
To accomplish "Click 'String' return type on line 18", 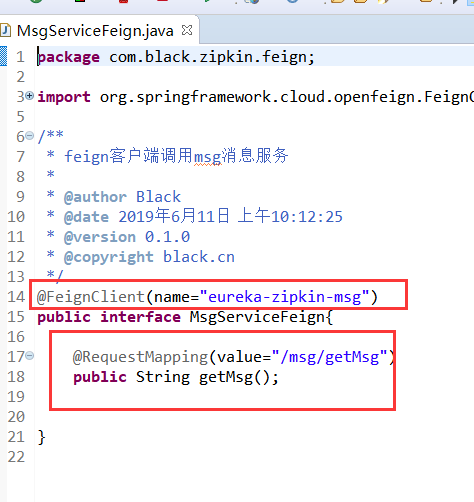I will pos(163,377).
